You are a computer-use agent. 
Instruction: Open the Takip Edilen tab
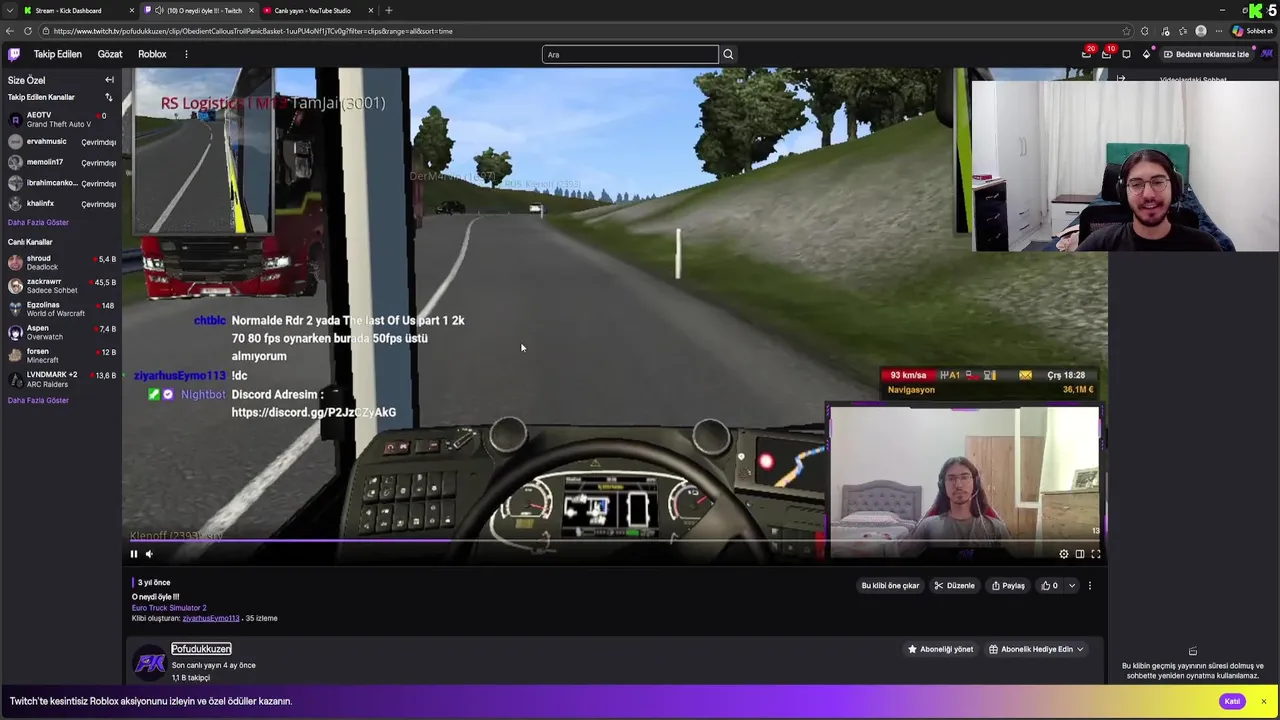(x=58, y=54)
